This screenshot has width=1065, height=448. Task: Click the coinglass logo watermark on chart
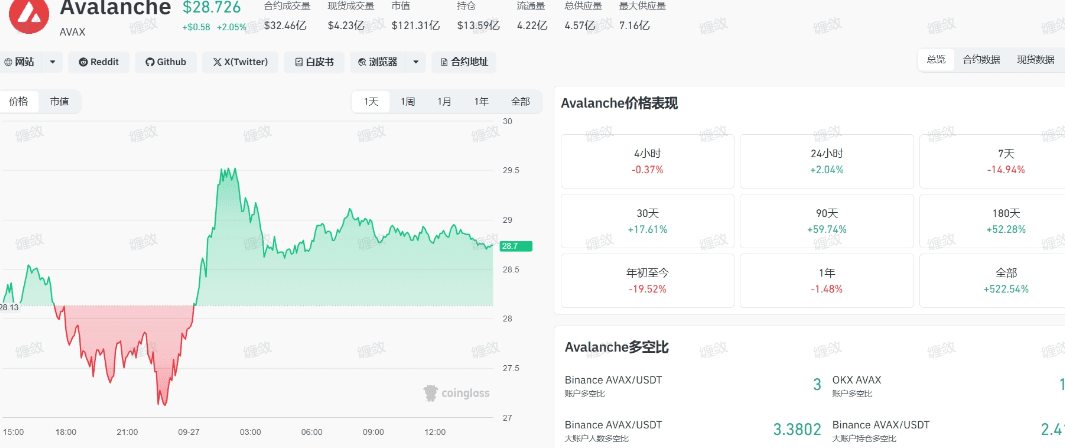[x=430, y=392]
